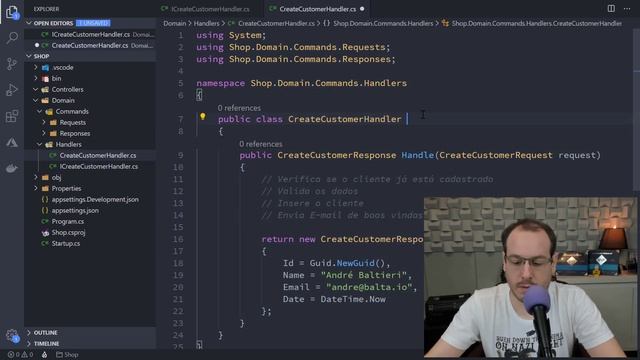Viewport: 640px width, 360px height.
Task: Open CreateCustomerHandler.cs in Handlers tree
Action: pyautogui.click(x=98, y=156)
